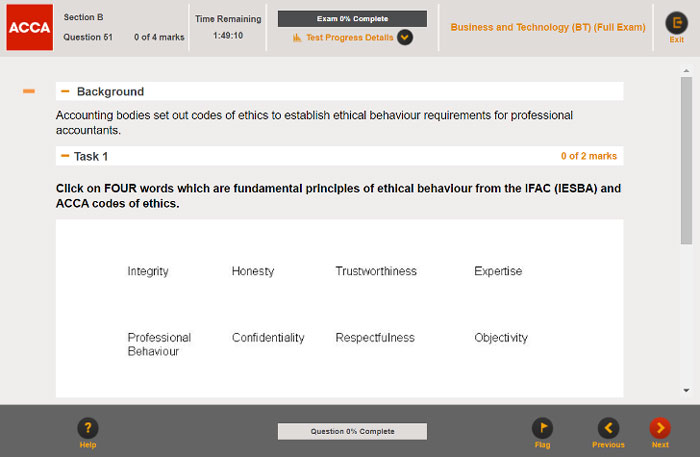Select the word Confidentiality

coord(268,338)
